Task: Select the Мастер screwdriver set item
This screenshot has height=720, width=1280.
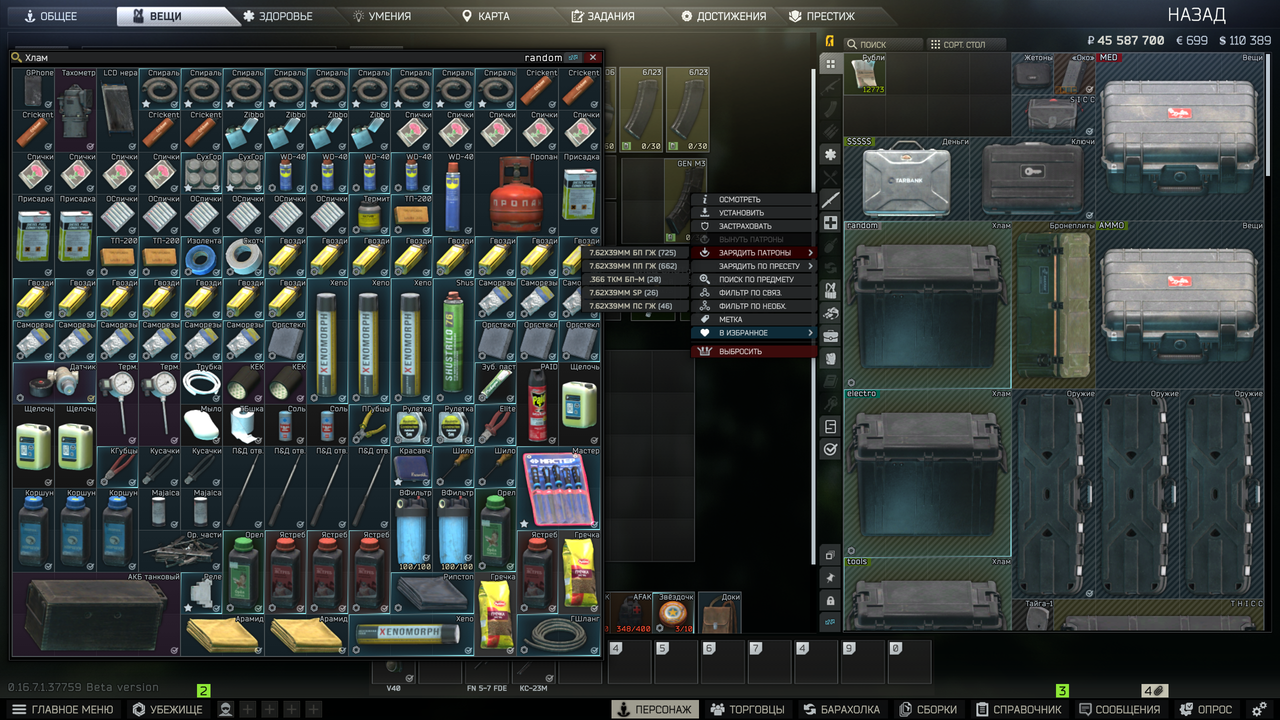Action: click(558, 488)
